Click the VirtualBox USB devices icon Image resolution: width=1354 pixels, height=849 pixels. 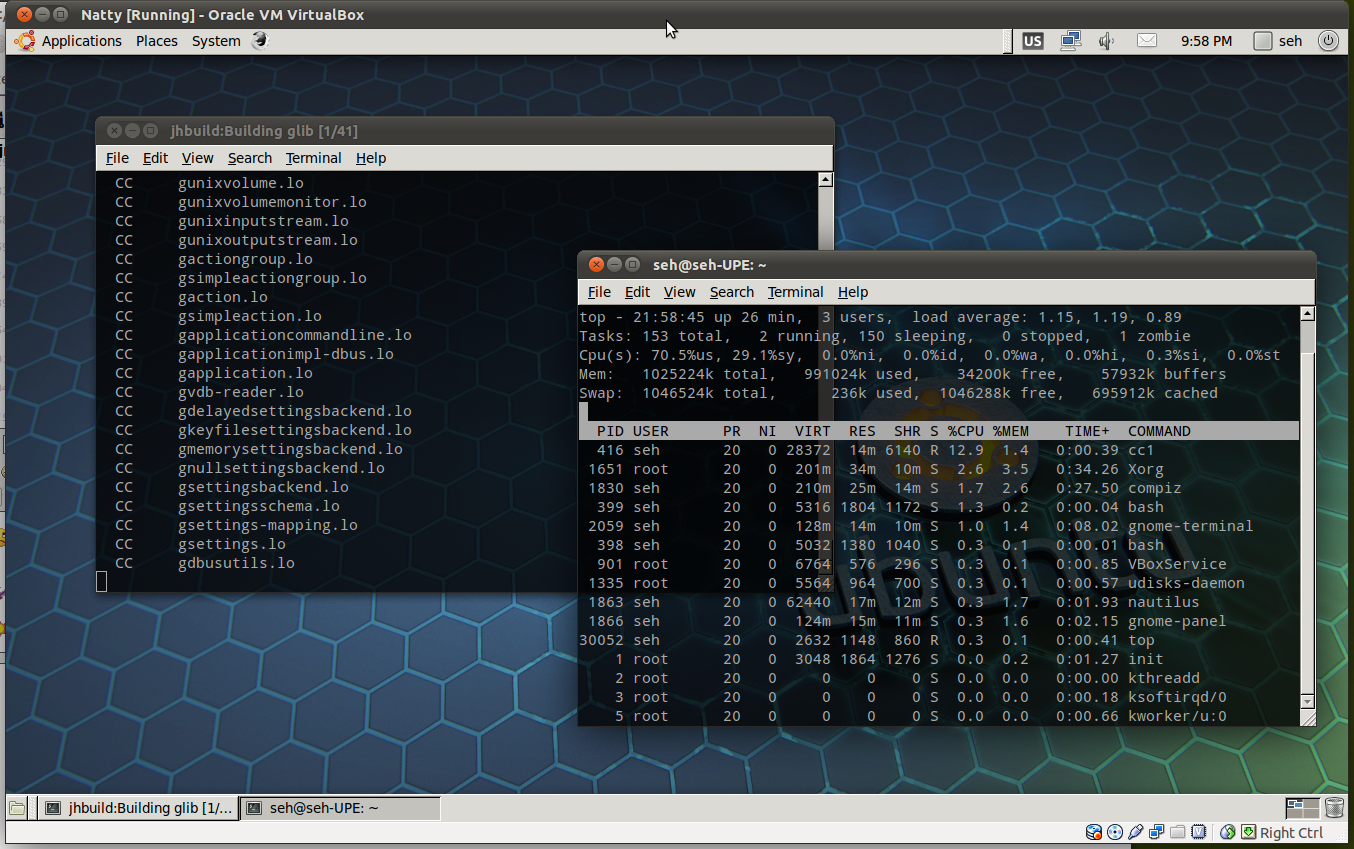click(x=1136, y=832)
